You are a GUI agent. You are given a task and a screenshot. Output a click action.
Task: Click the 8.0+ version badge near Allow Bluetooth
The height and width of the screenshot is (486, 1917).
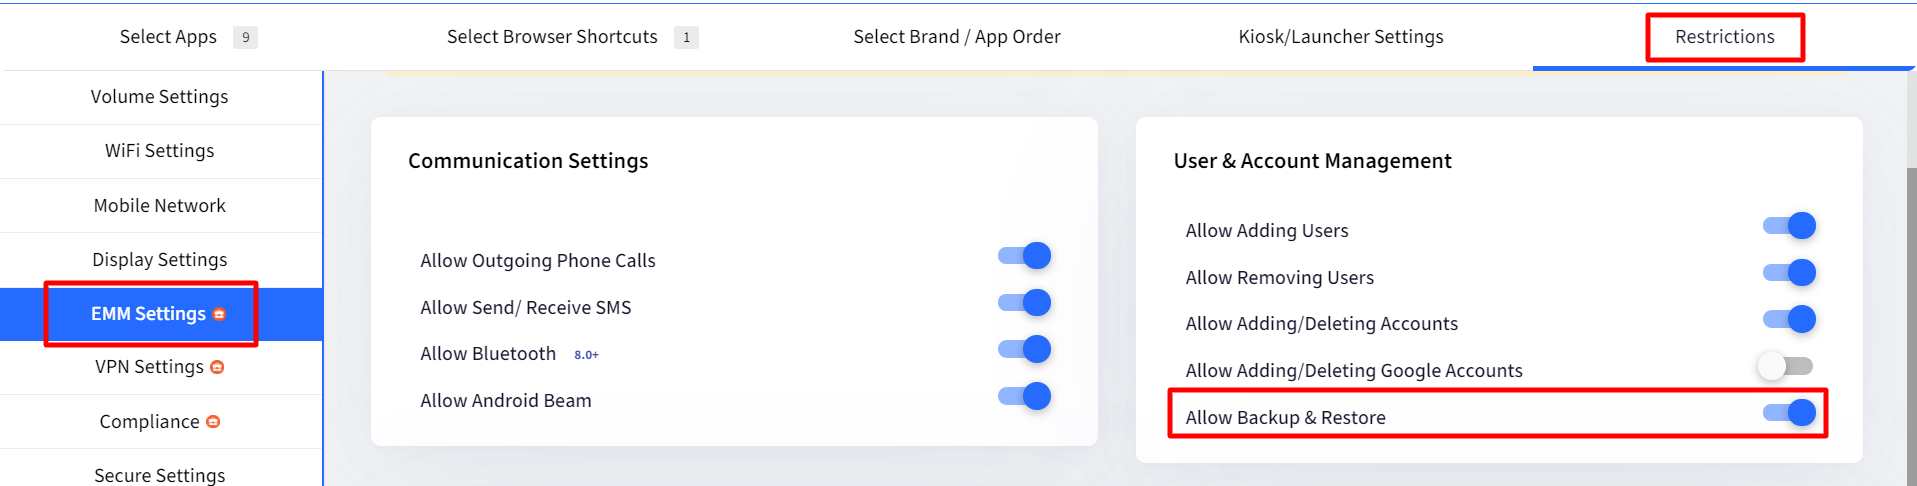[x=586, y=355]
